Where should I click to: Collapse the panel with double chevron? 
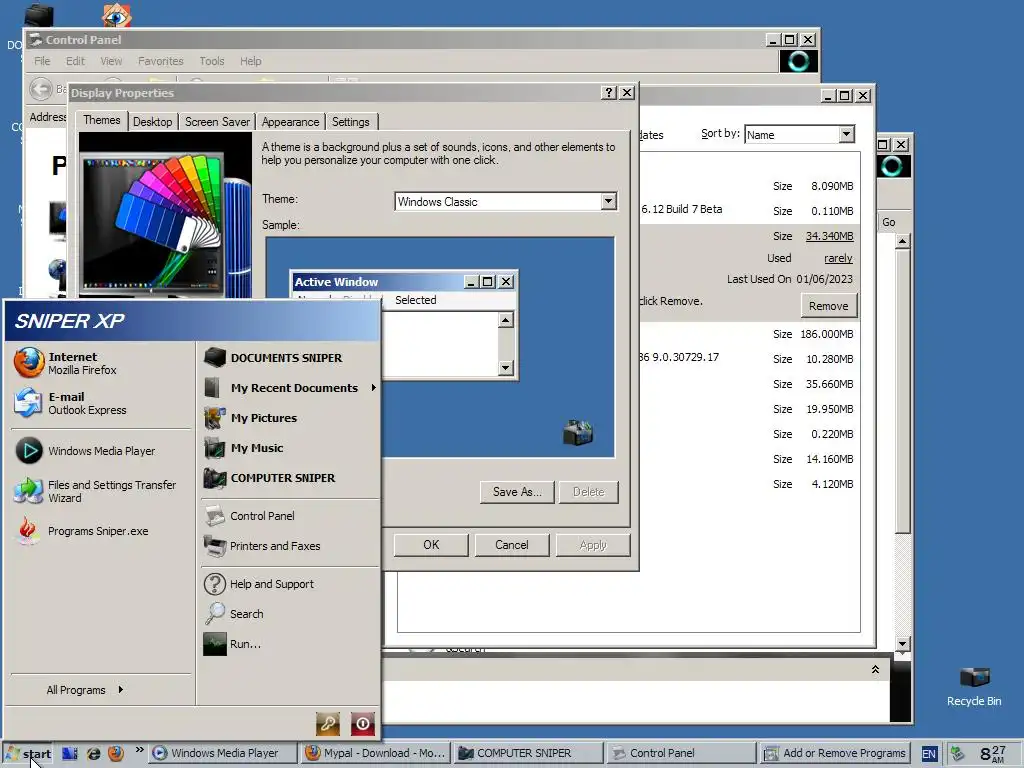pos(875,669)
